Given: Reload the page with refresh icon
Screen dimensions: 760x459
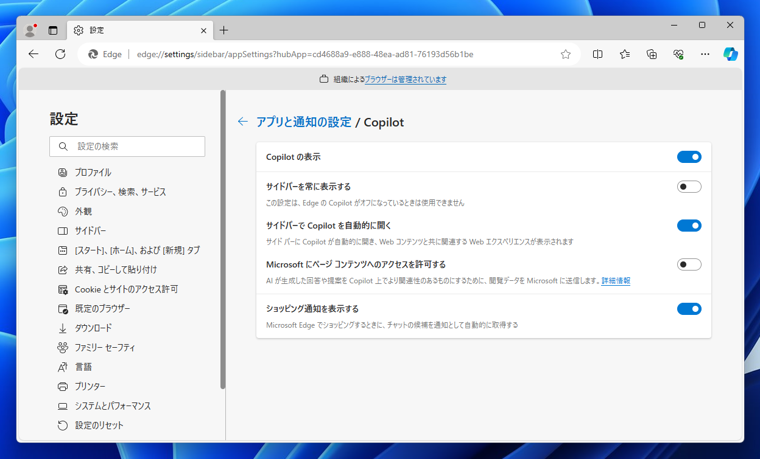Looking at the screenshot, I should 60,54.
